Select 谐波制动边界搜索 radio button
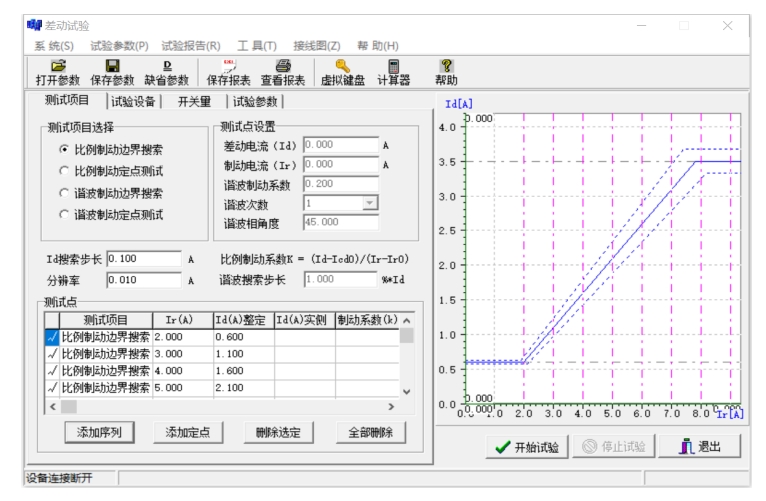 tap(63, 193)
